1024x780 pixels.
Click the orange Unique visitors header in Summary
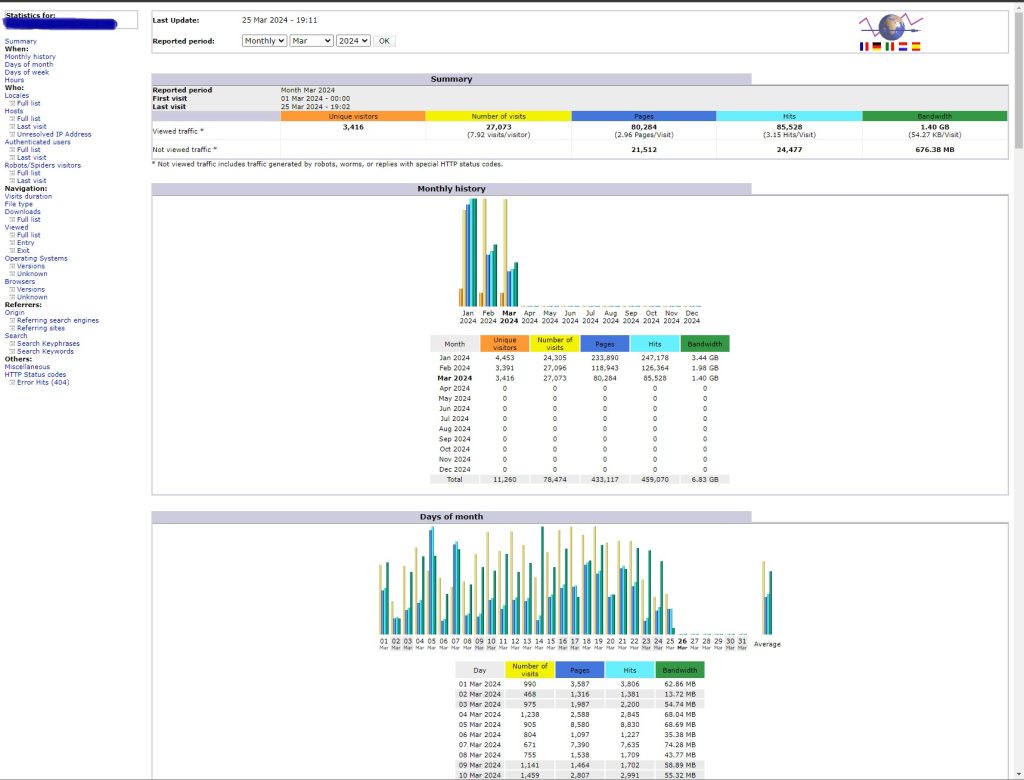click(353, 116)
